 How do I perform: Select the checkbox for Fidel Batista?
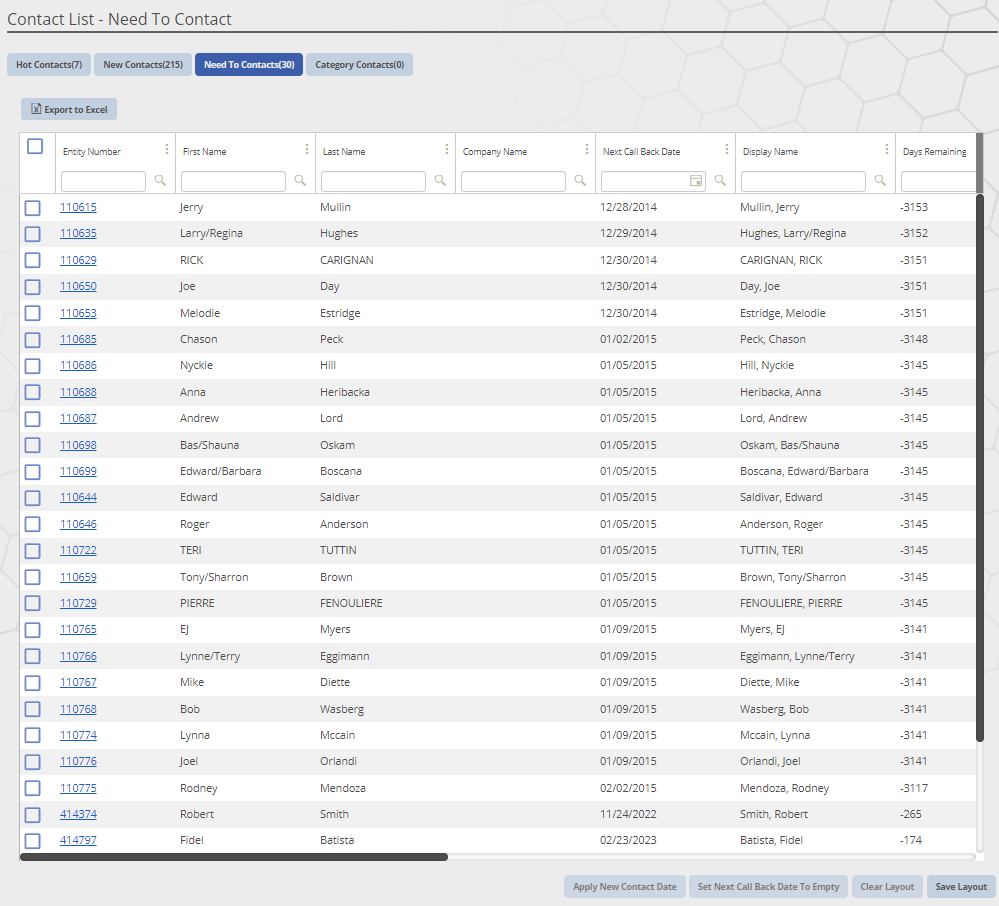click(32, 840)
